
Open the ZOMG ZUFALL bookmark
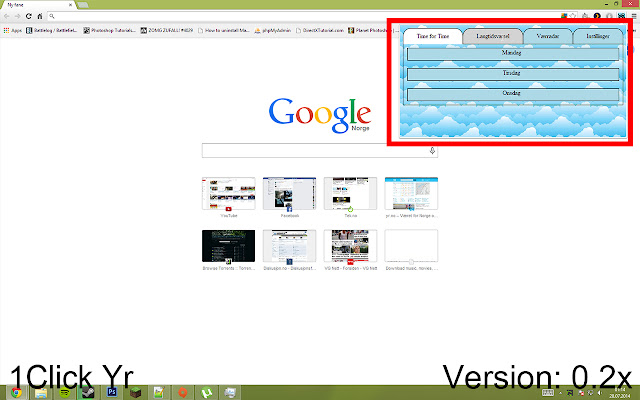tap(167, 30)
